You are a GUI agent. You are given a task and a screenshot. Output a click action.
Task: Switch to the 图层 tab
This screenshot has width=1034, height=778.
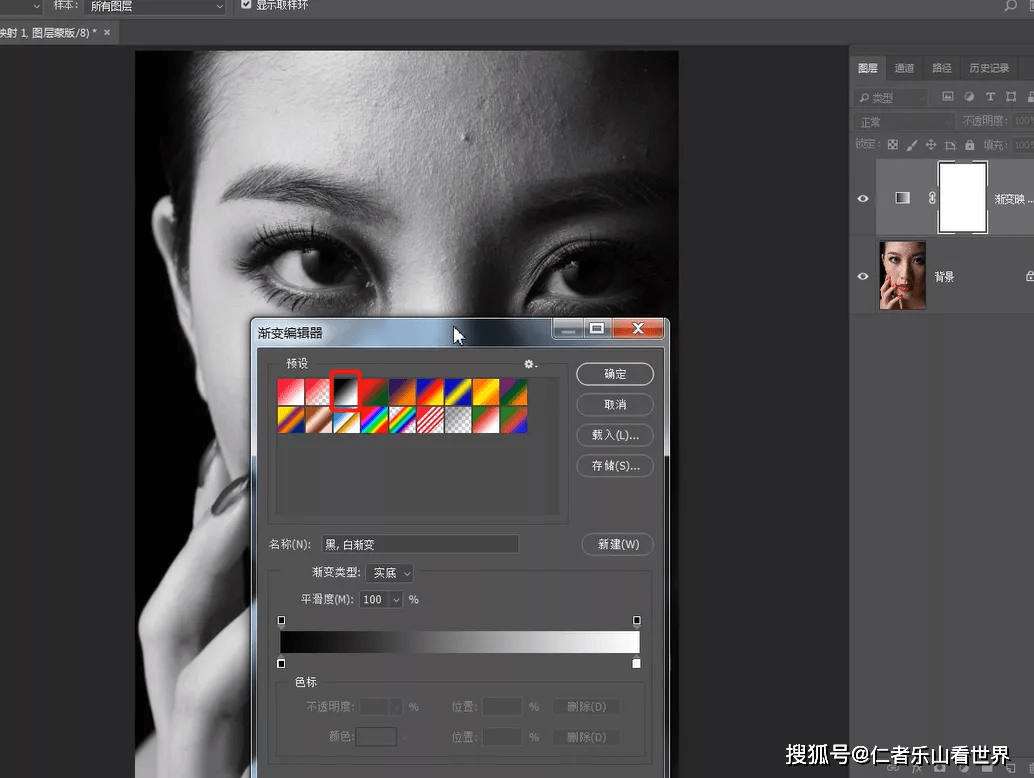coord(868,68)
